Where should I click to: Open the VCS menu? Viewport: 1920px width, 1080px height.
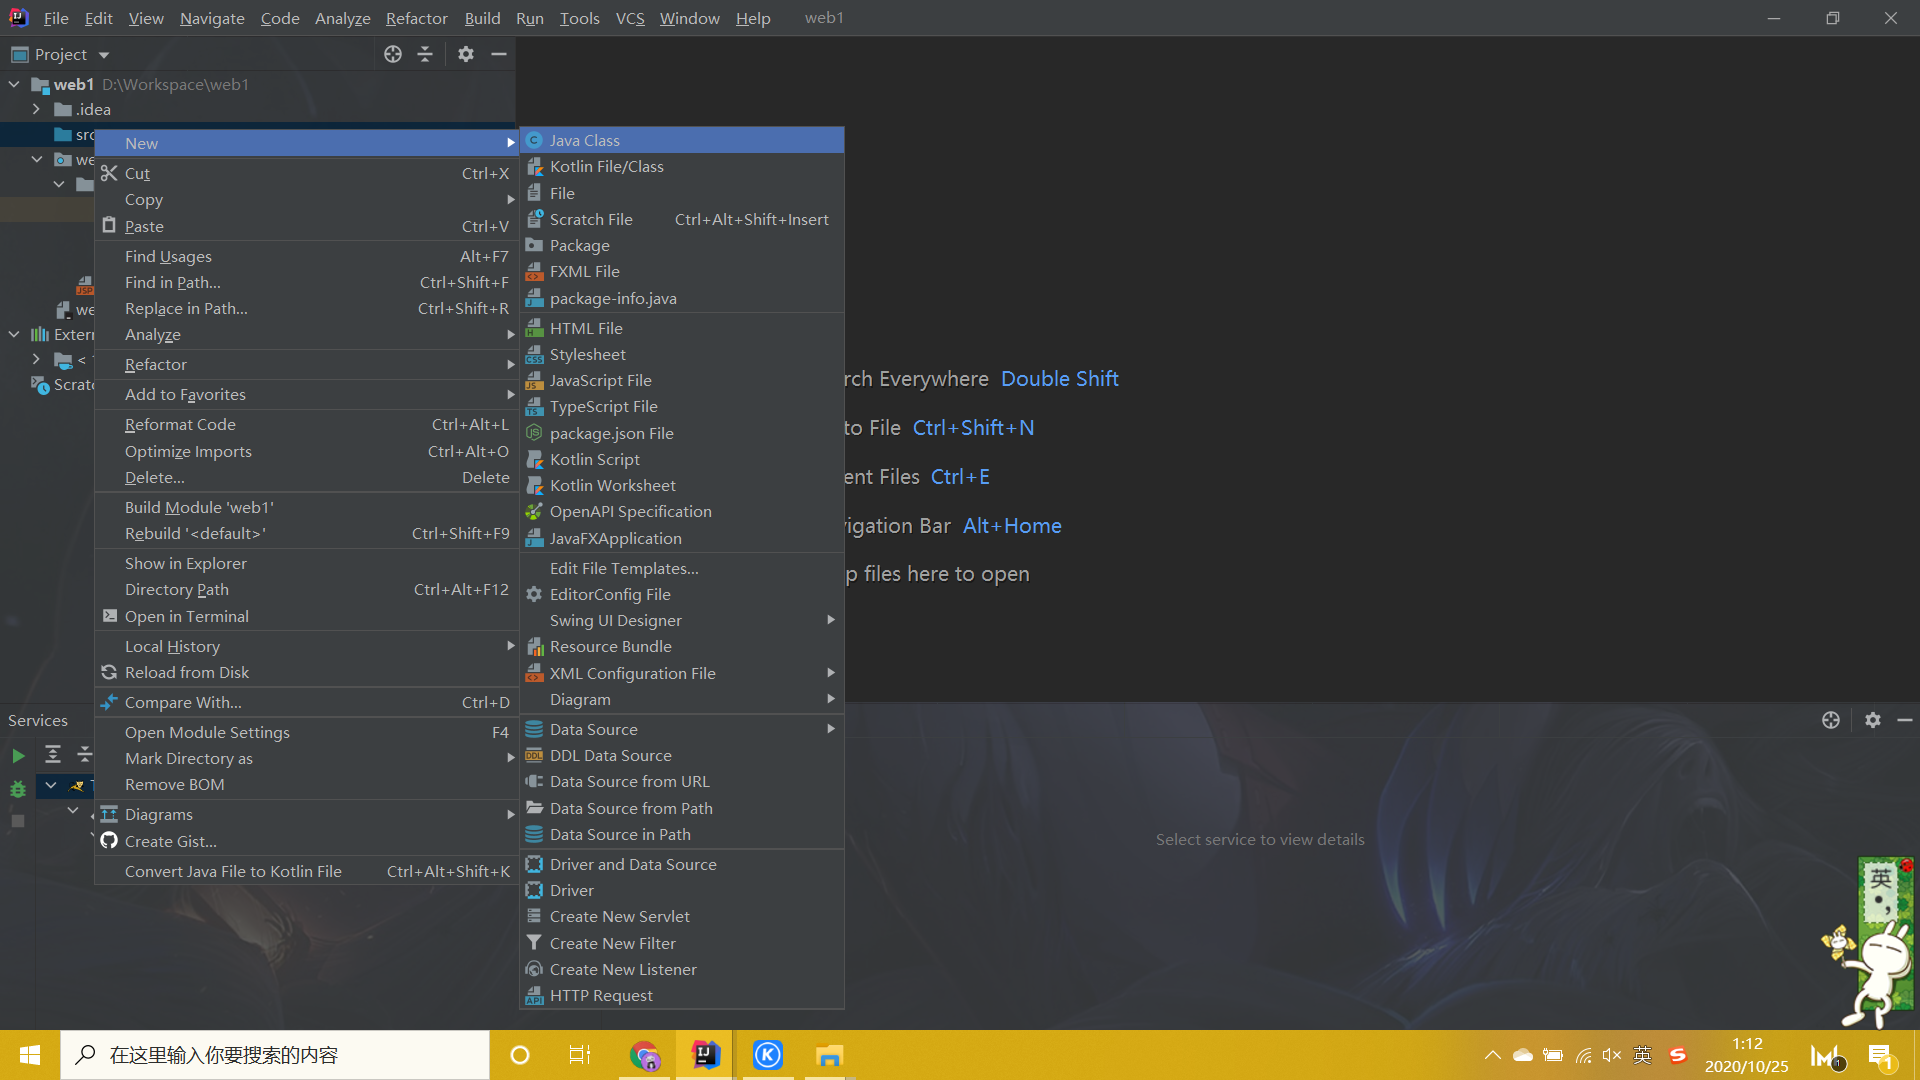click(630, 18)
